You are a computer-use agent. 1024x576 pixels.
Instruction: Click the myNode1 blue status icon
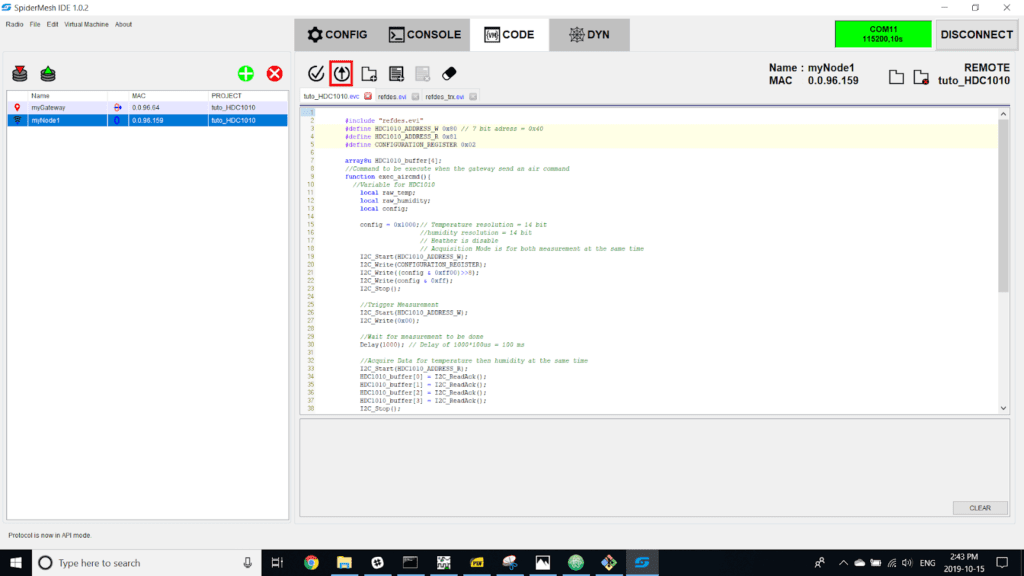pos(118,120)
